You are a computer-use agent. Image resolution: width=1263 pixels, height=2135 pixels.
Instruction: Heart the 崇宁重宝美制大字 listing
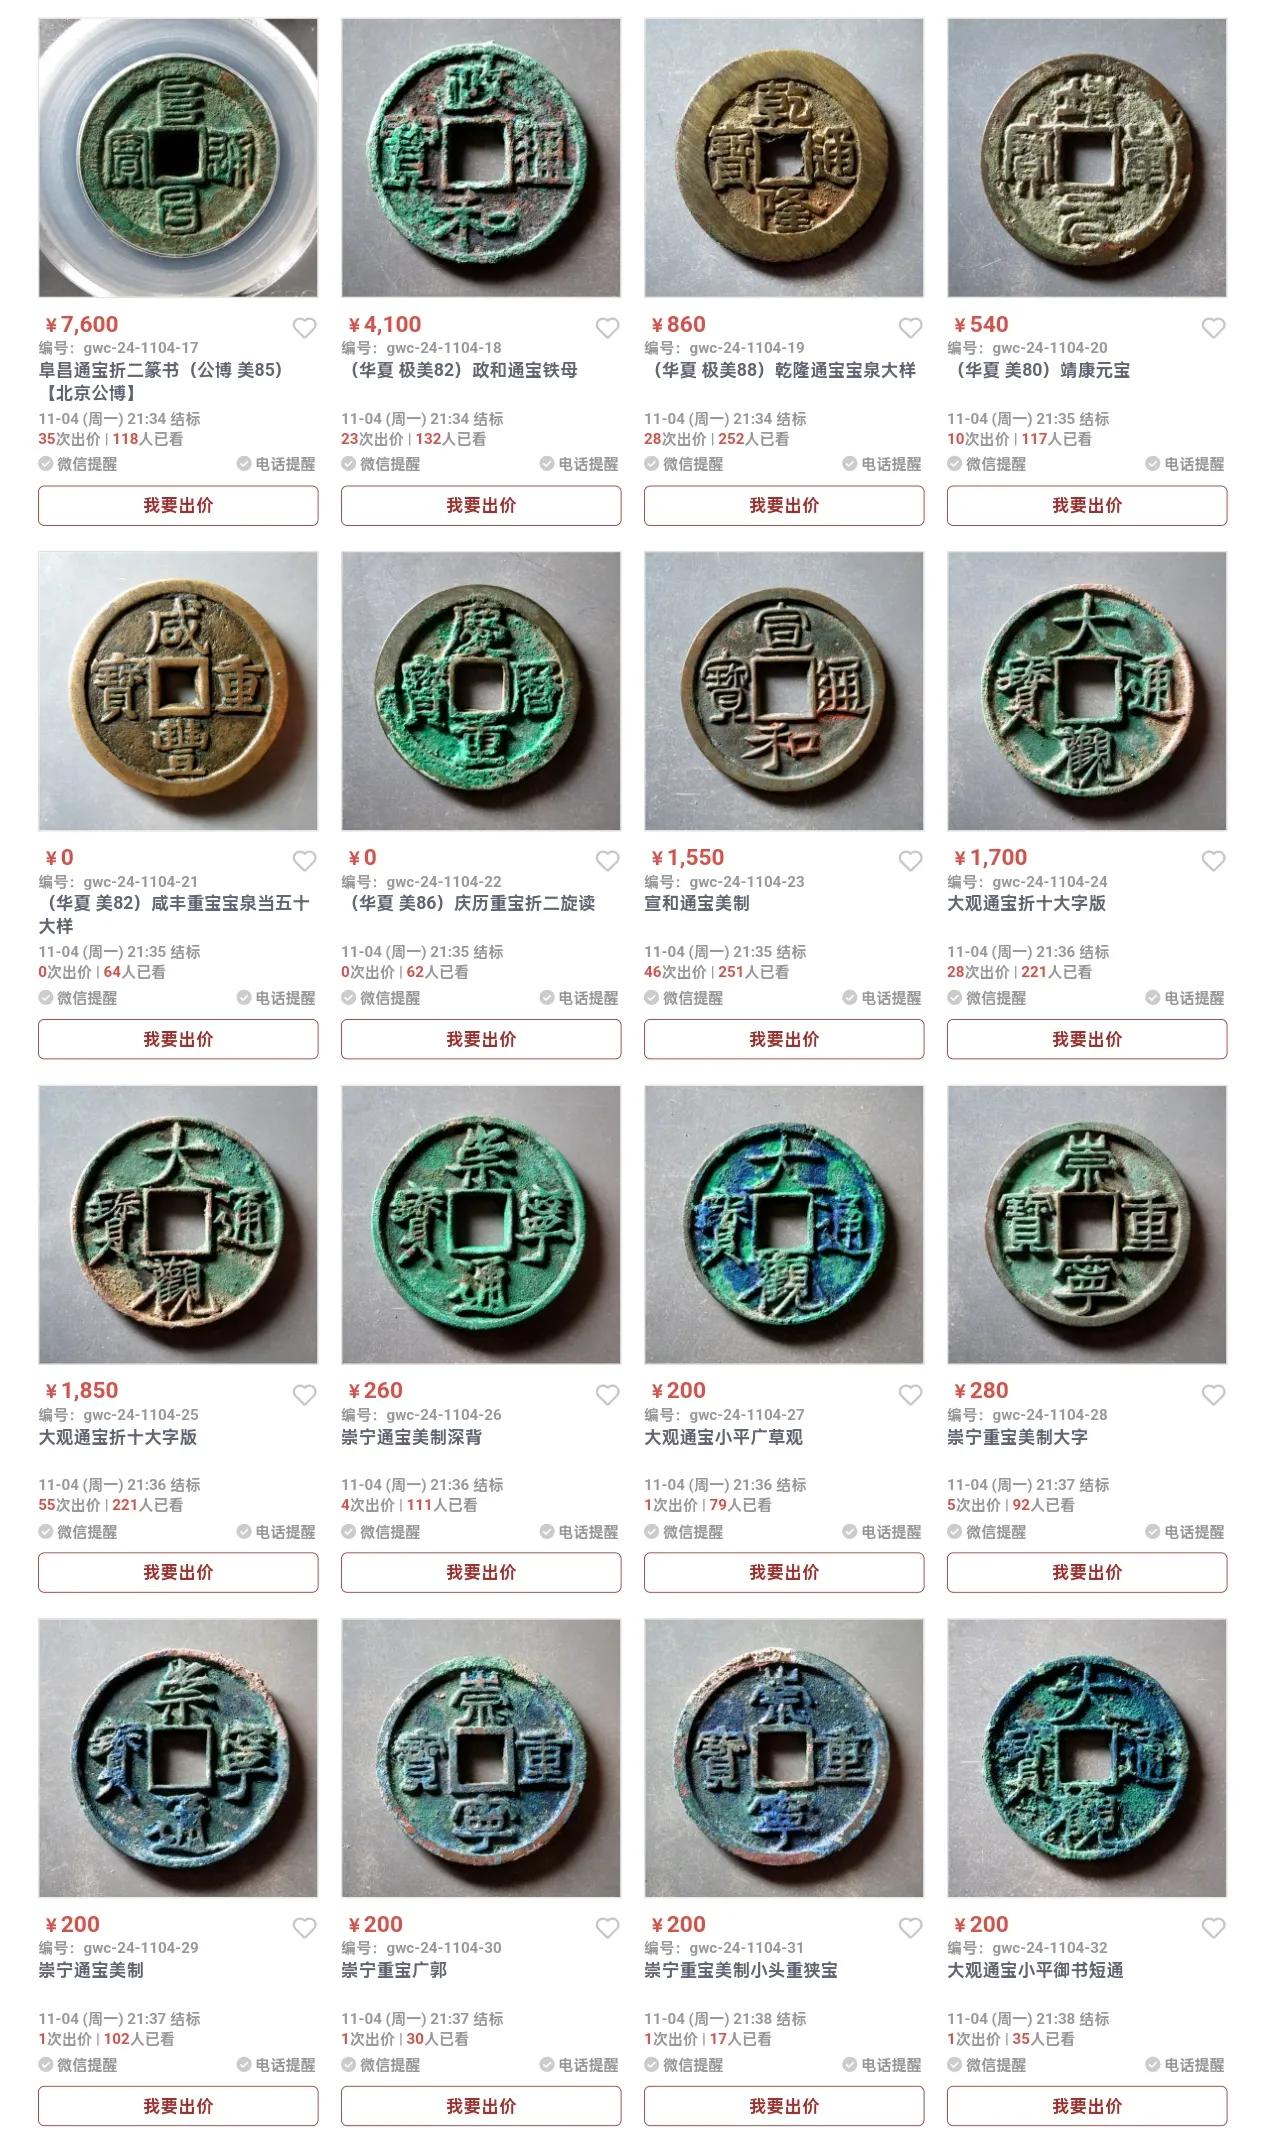pyautogui.click(x=1214, y=1394)
